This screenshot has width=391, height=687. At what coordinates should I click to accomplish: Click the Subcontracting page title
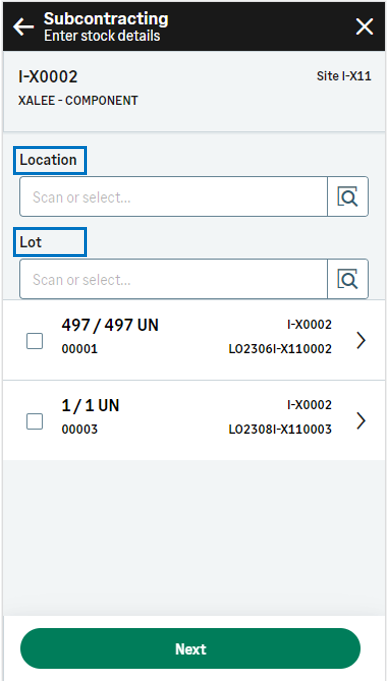[106, 19]
